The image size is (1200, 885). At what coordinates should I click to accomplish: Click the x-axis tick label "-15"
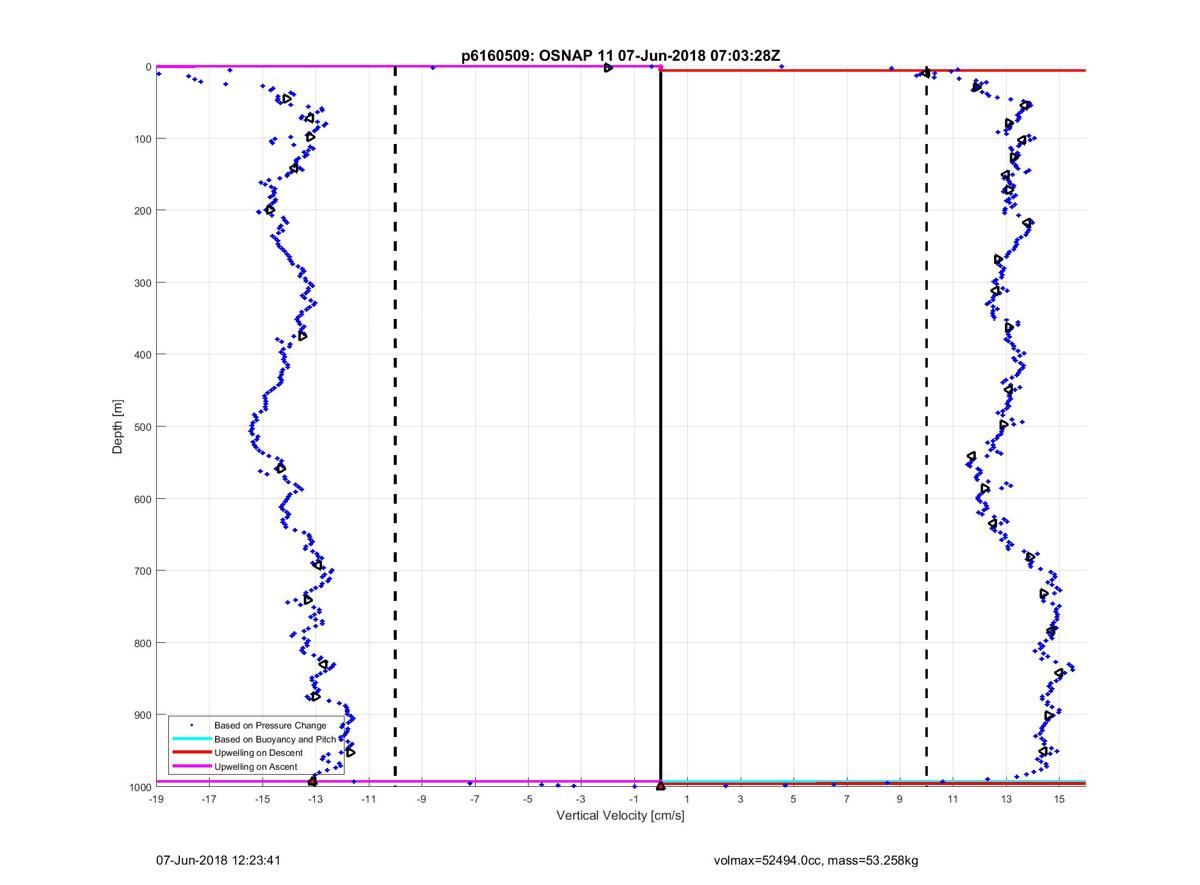click(262, 799)
